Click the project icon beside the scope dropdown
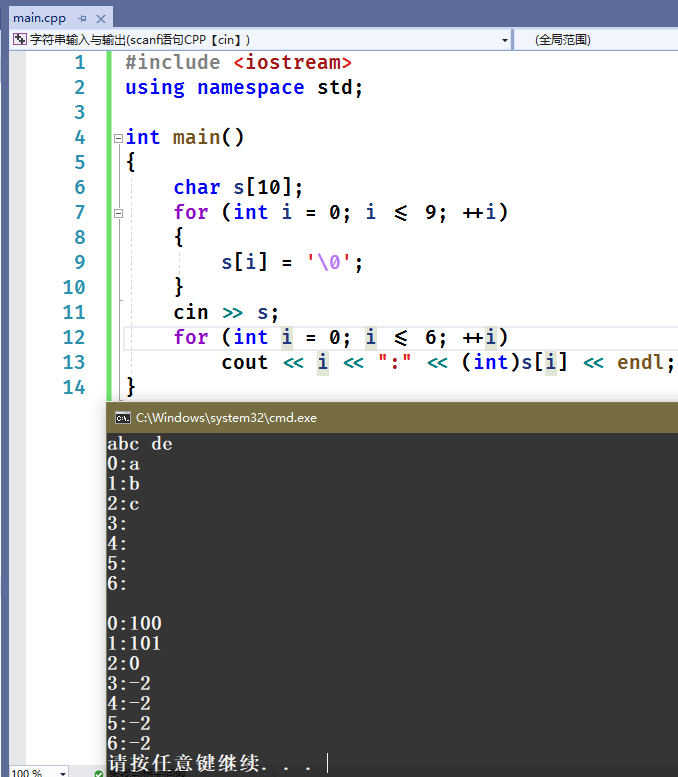Image resolution: width=678 pixels, height=777 pixels. pyautogui.click(x=20, y=39)
